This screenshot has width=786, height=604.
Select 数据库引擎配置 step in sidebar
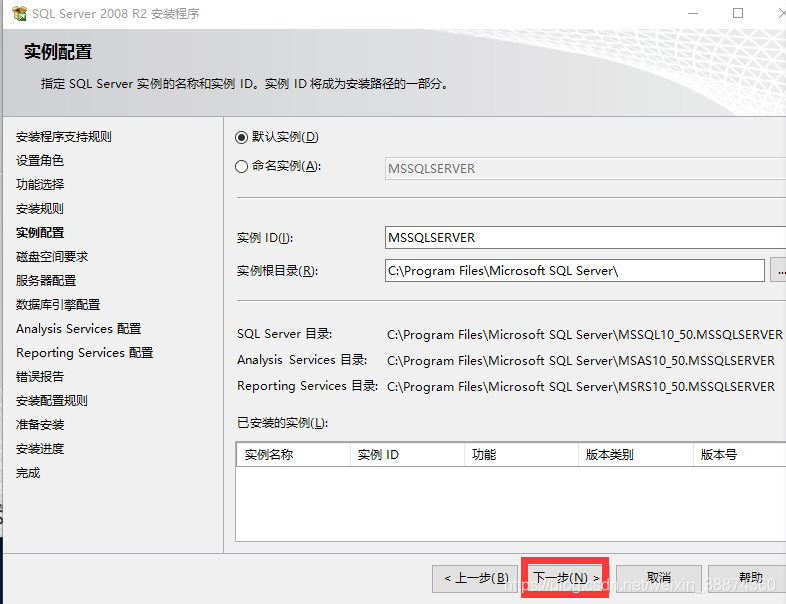tap(58, 305)
